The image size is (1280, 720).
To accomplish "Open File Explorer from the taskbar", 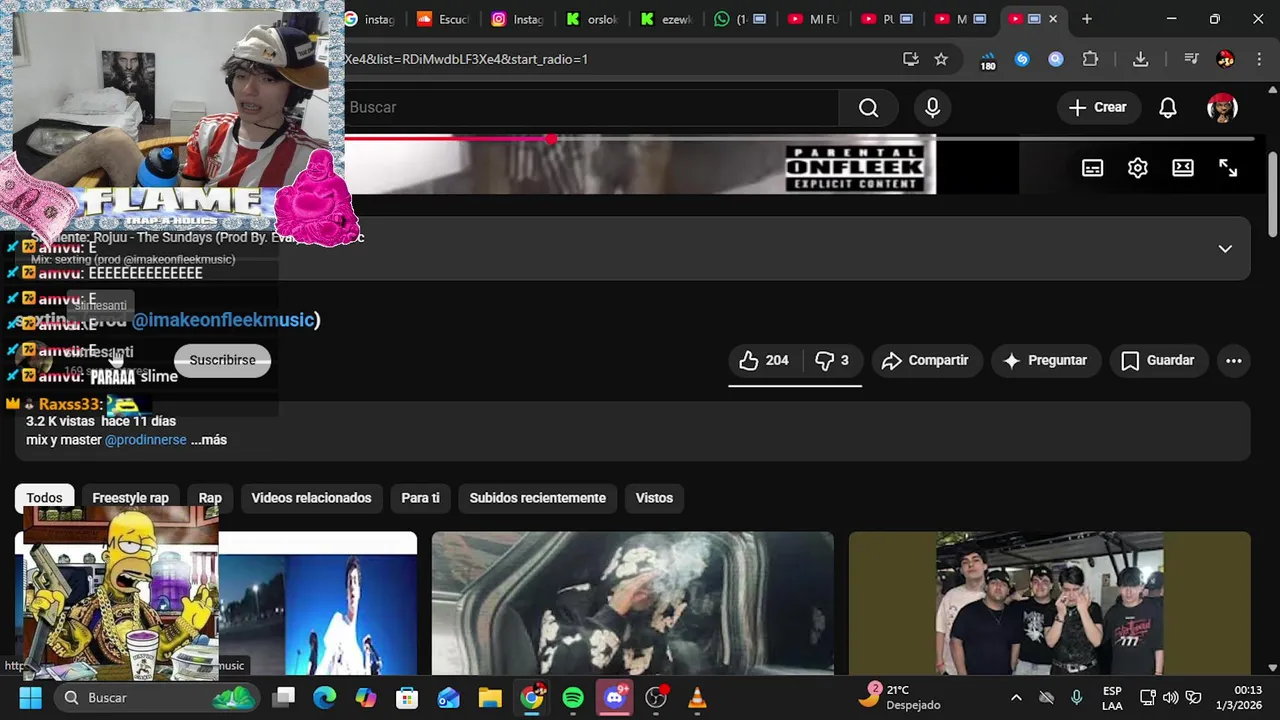I will click(489, 698).
